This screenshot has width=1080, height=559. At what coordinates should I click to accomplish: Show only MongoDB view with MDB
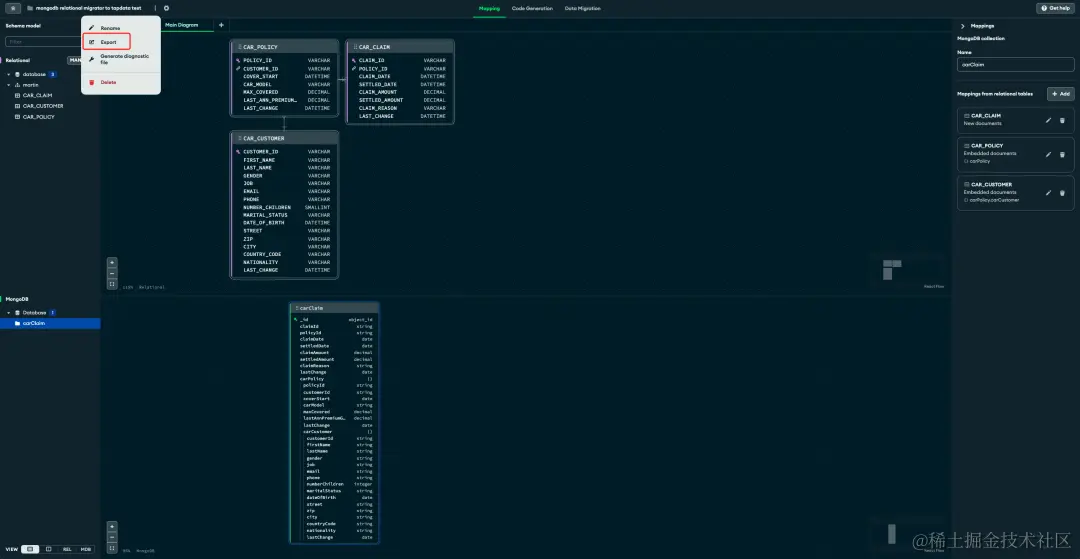point(85,549)
